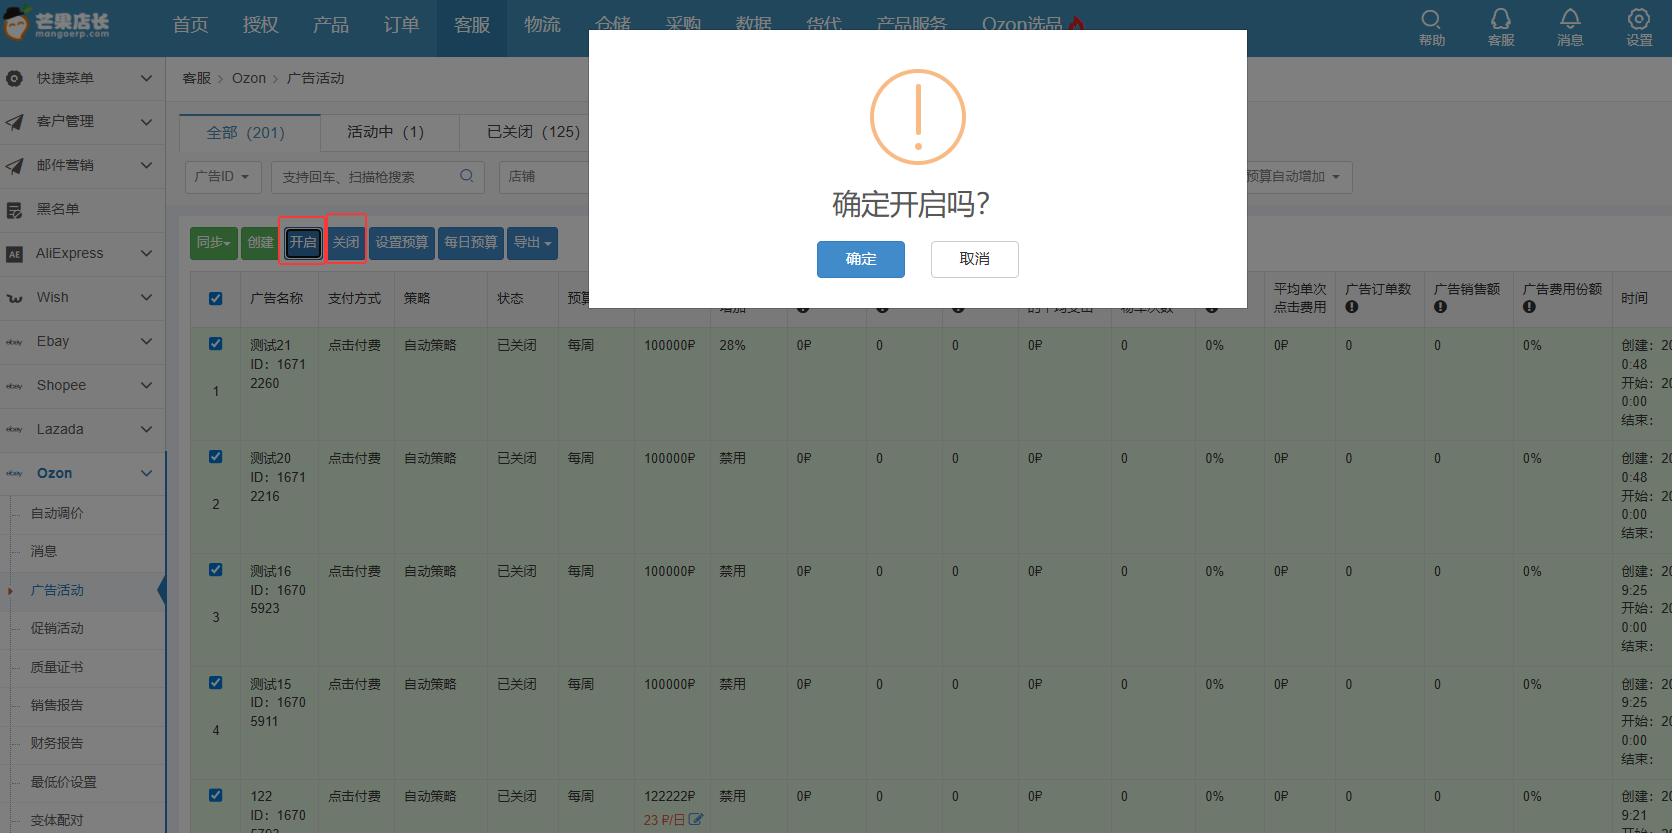The height and width of the screenshot is (833, 1672).
Task: Open the 广告ID dropdown filter
Action: pyautogui.click(x=223, y=177)
